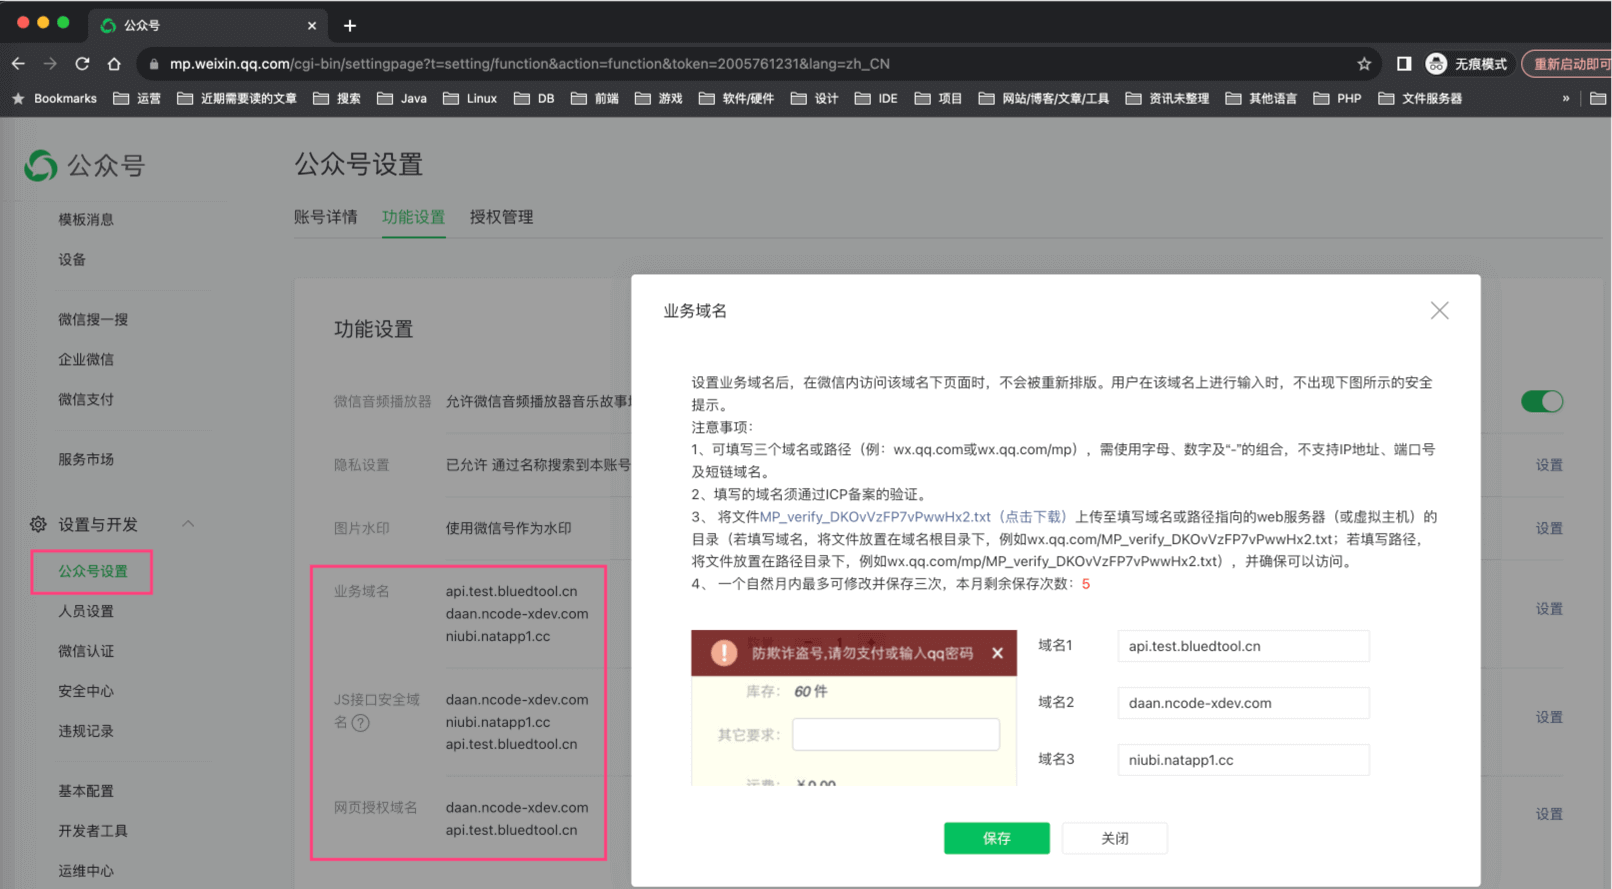Click the home icon in browser toolbar
The width and height of the screenshot is (1612, 889).
(114, 64)
